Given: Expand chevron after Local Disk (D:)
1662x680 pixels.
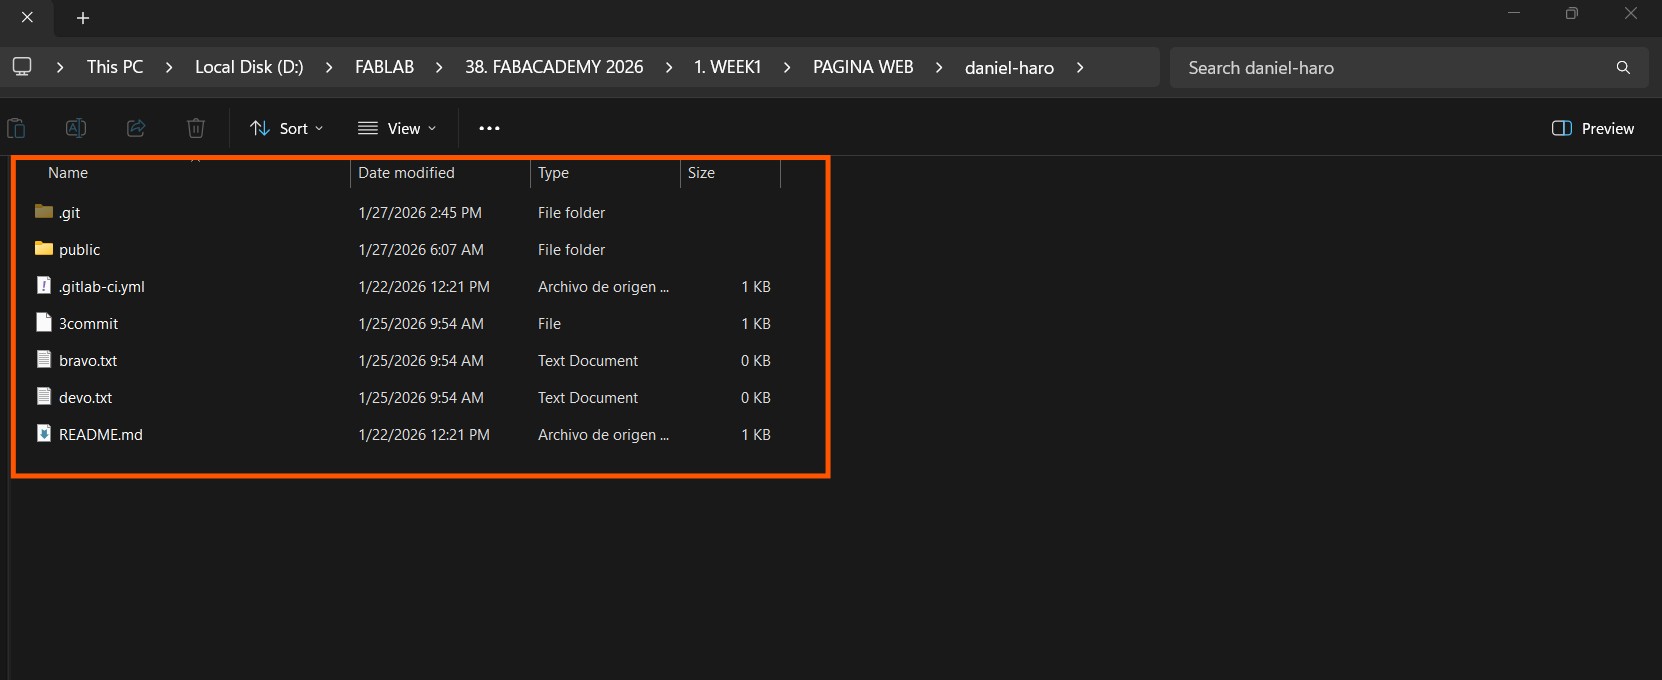Looking at the screenshot, I should (x=329, y=67).
